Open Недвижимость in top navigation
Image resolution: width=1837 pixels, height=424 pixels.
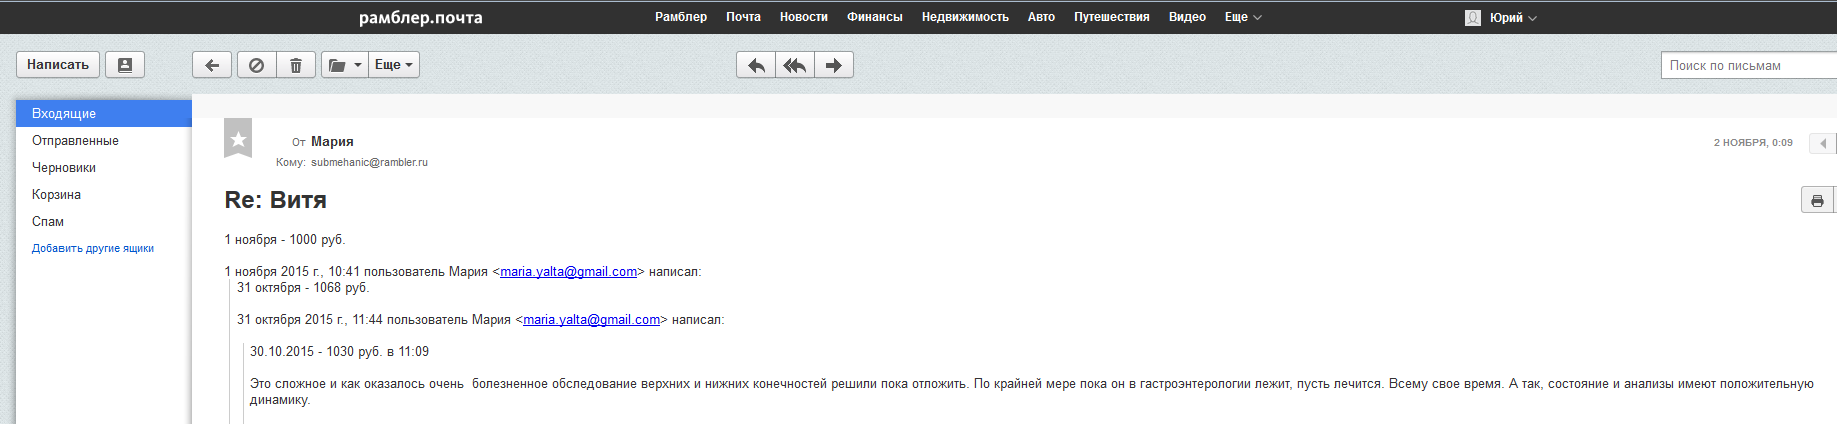pyautogui.click(x=965, y=17)
